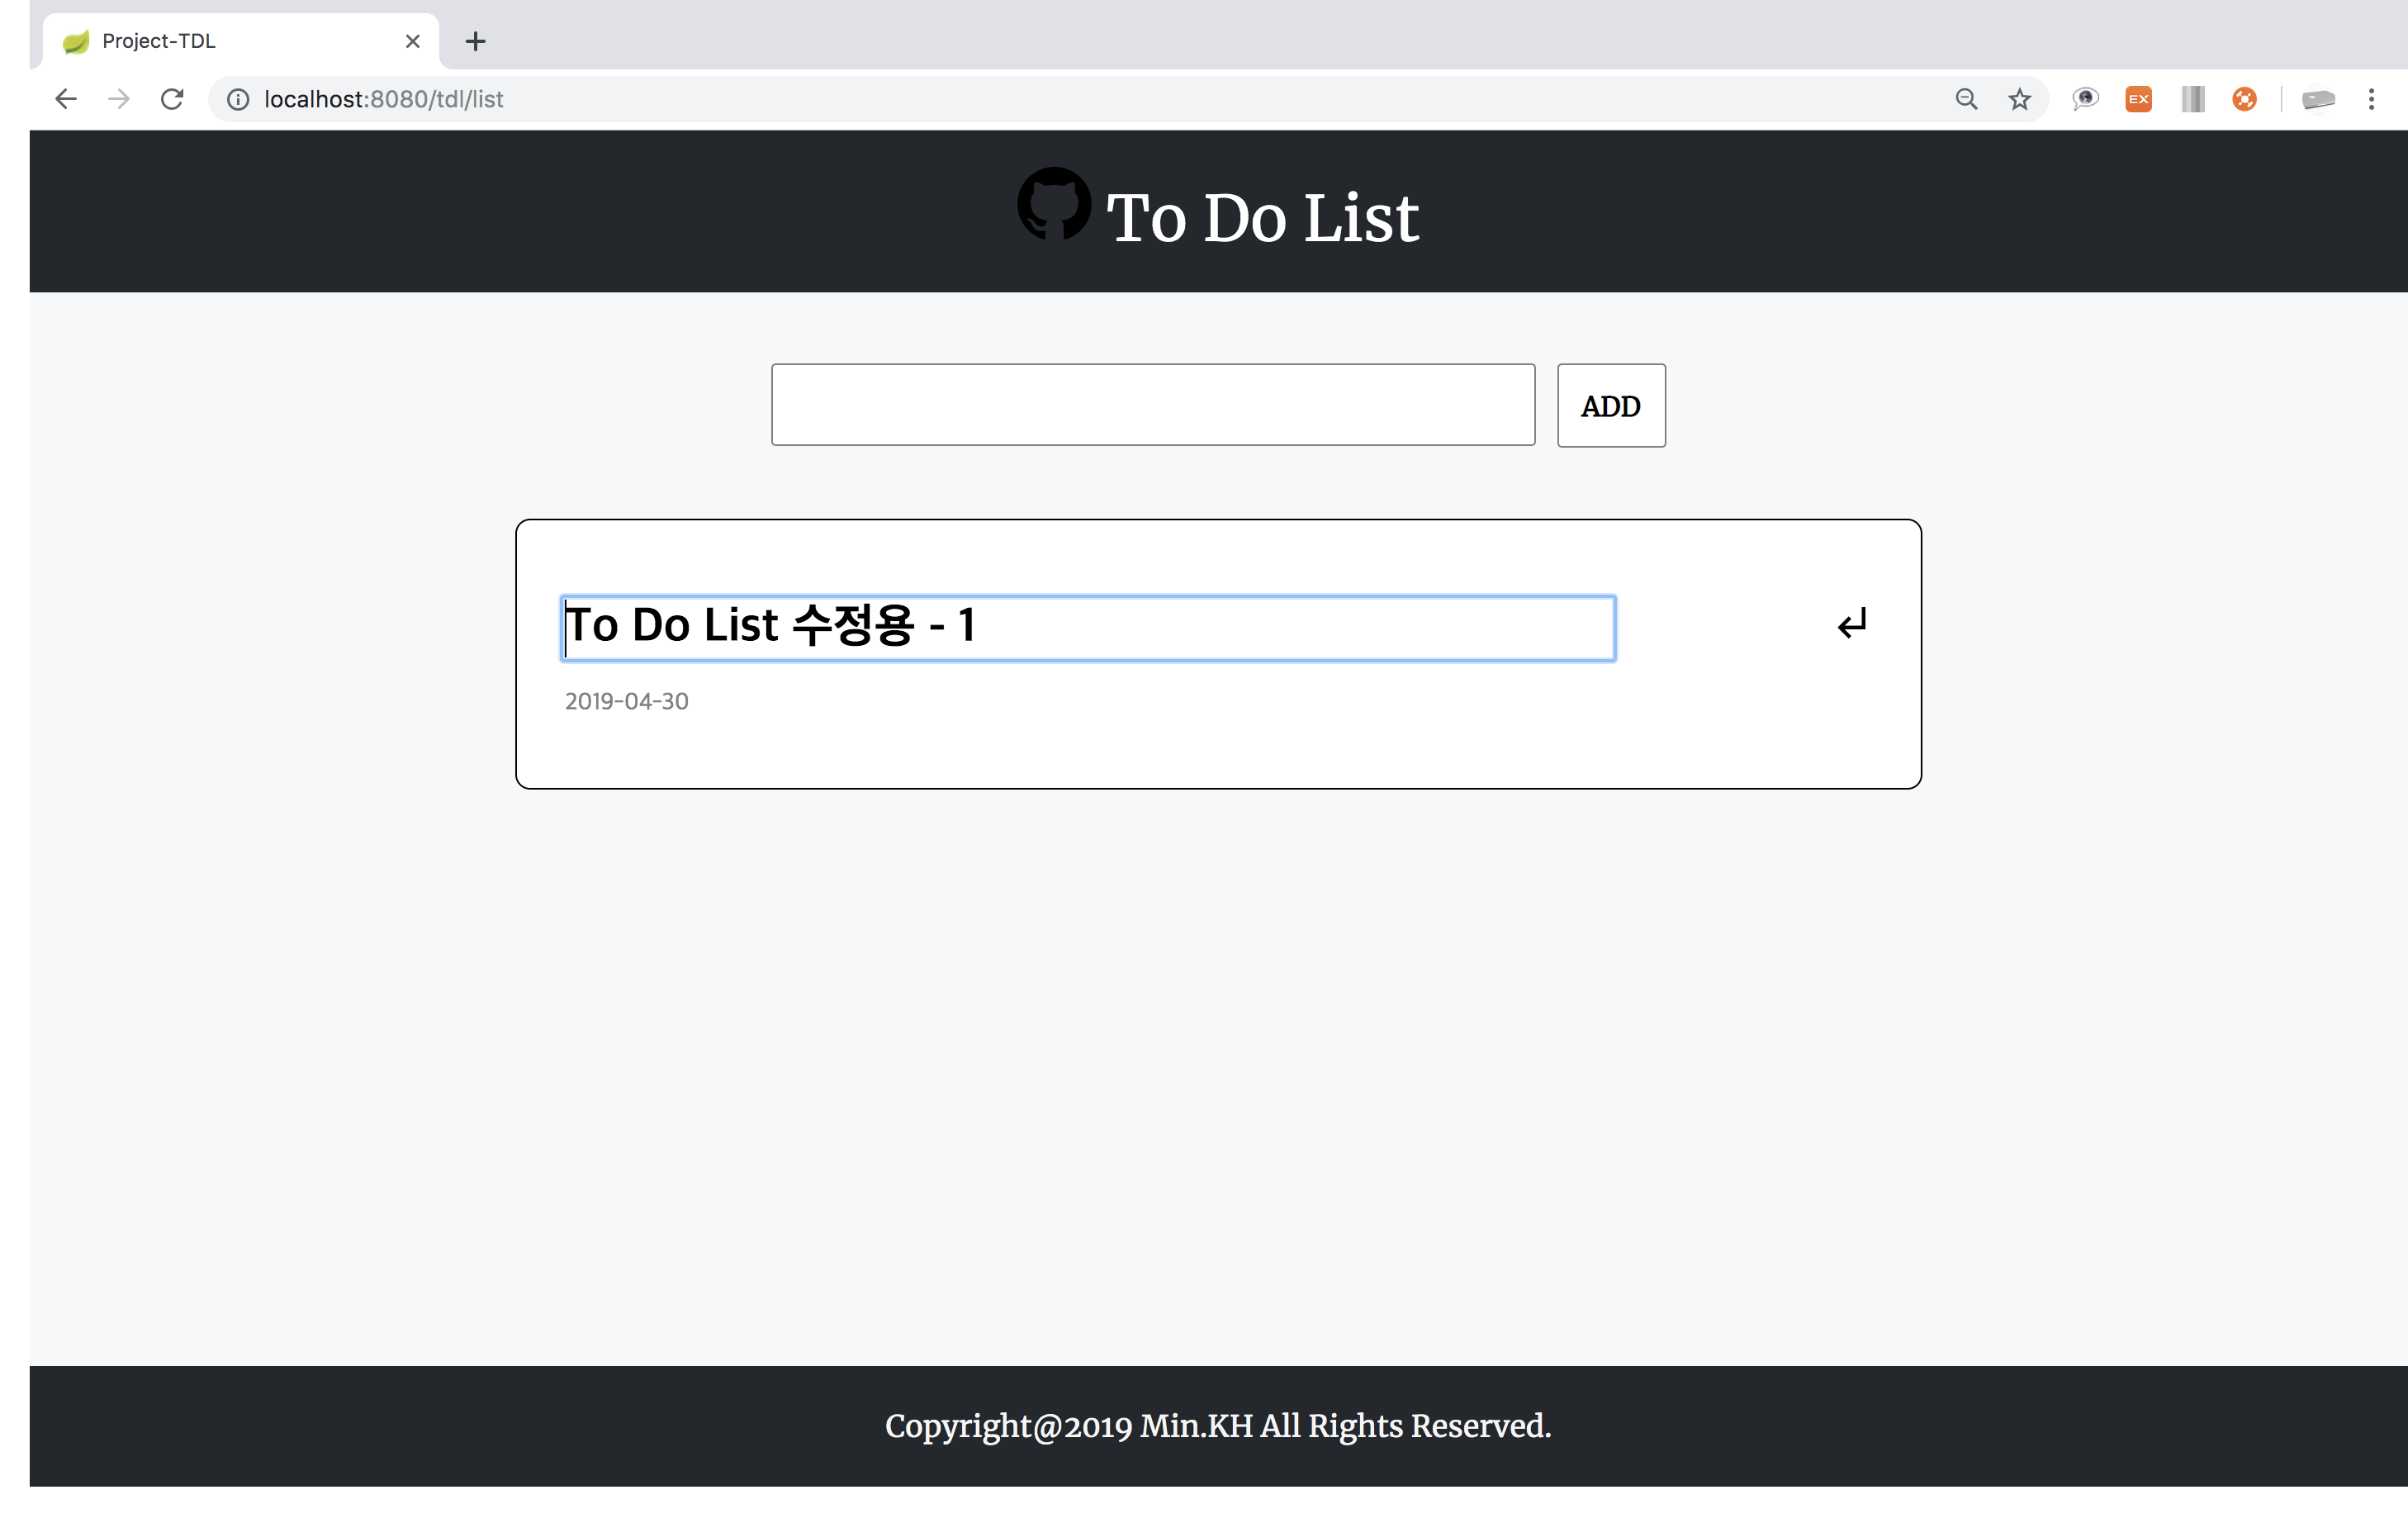The image size is (2408, 1523).
Task: Click the browser refresh button
Action: point(170,98)
